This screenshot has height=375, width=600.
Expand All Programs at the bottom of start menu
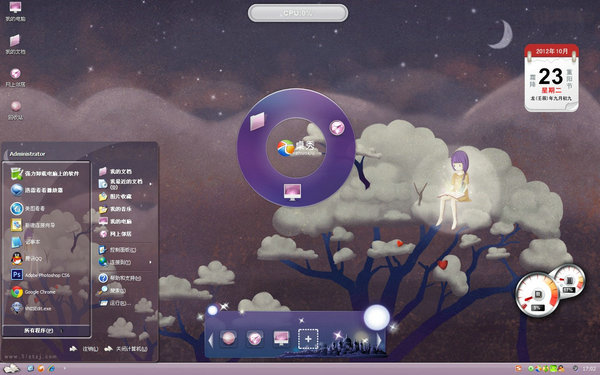46,330
